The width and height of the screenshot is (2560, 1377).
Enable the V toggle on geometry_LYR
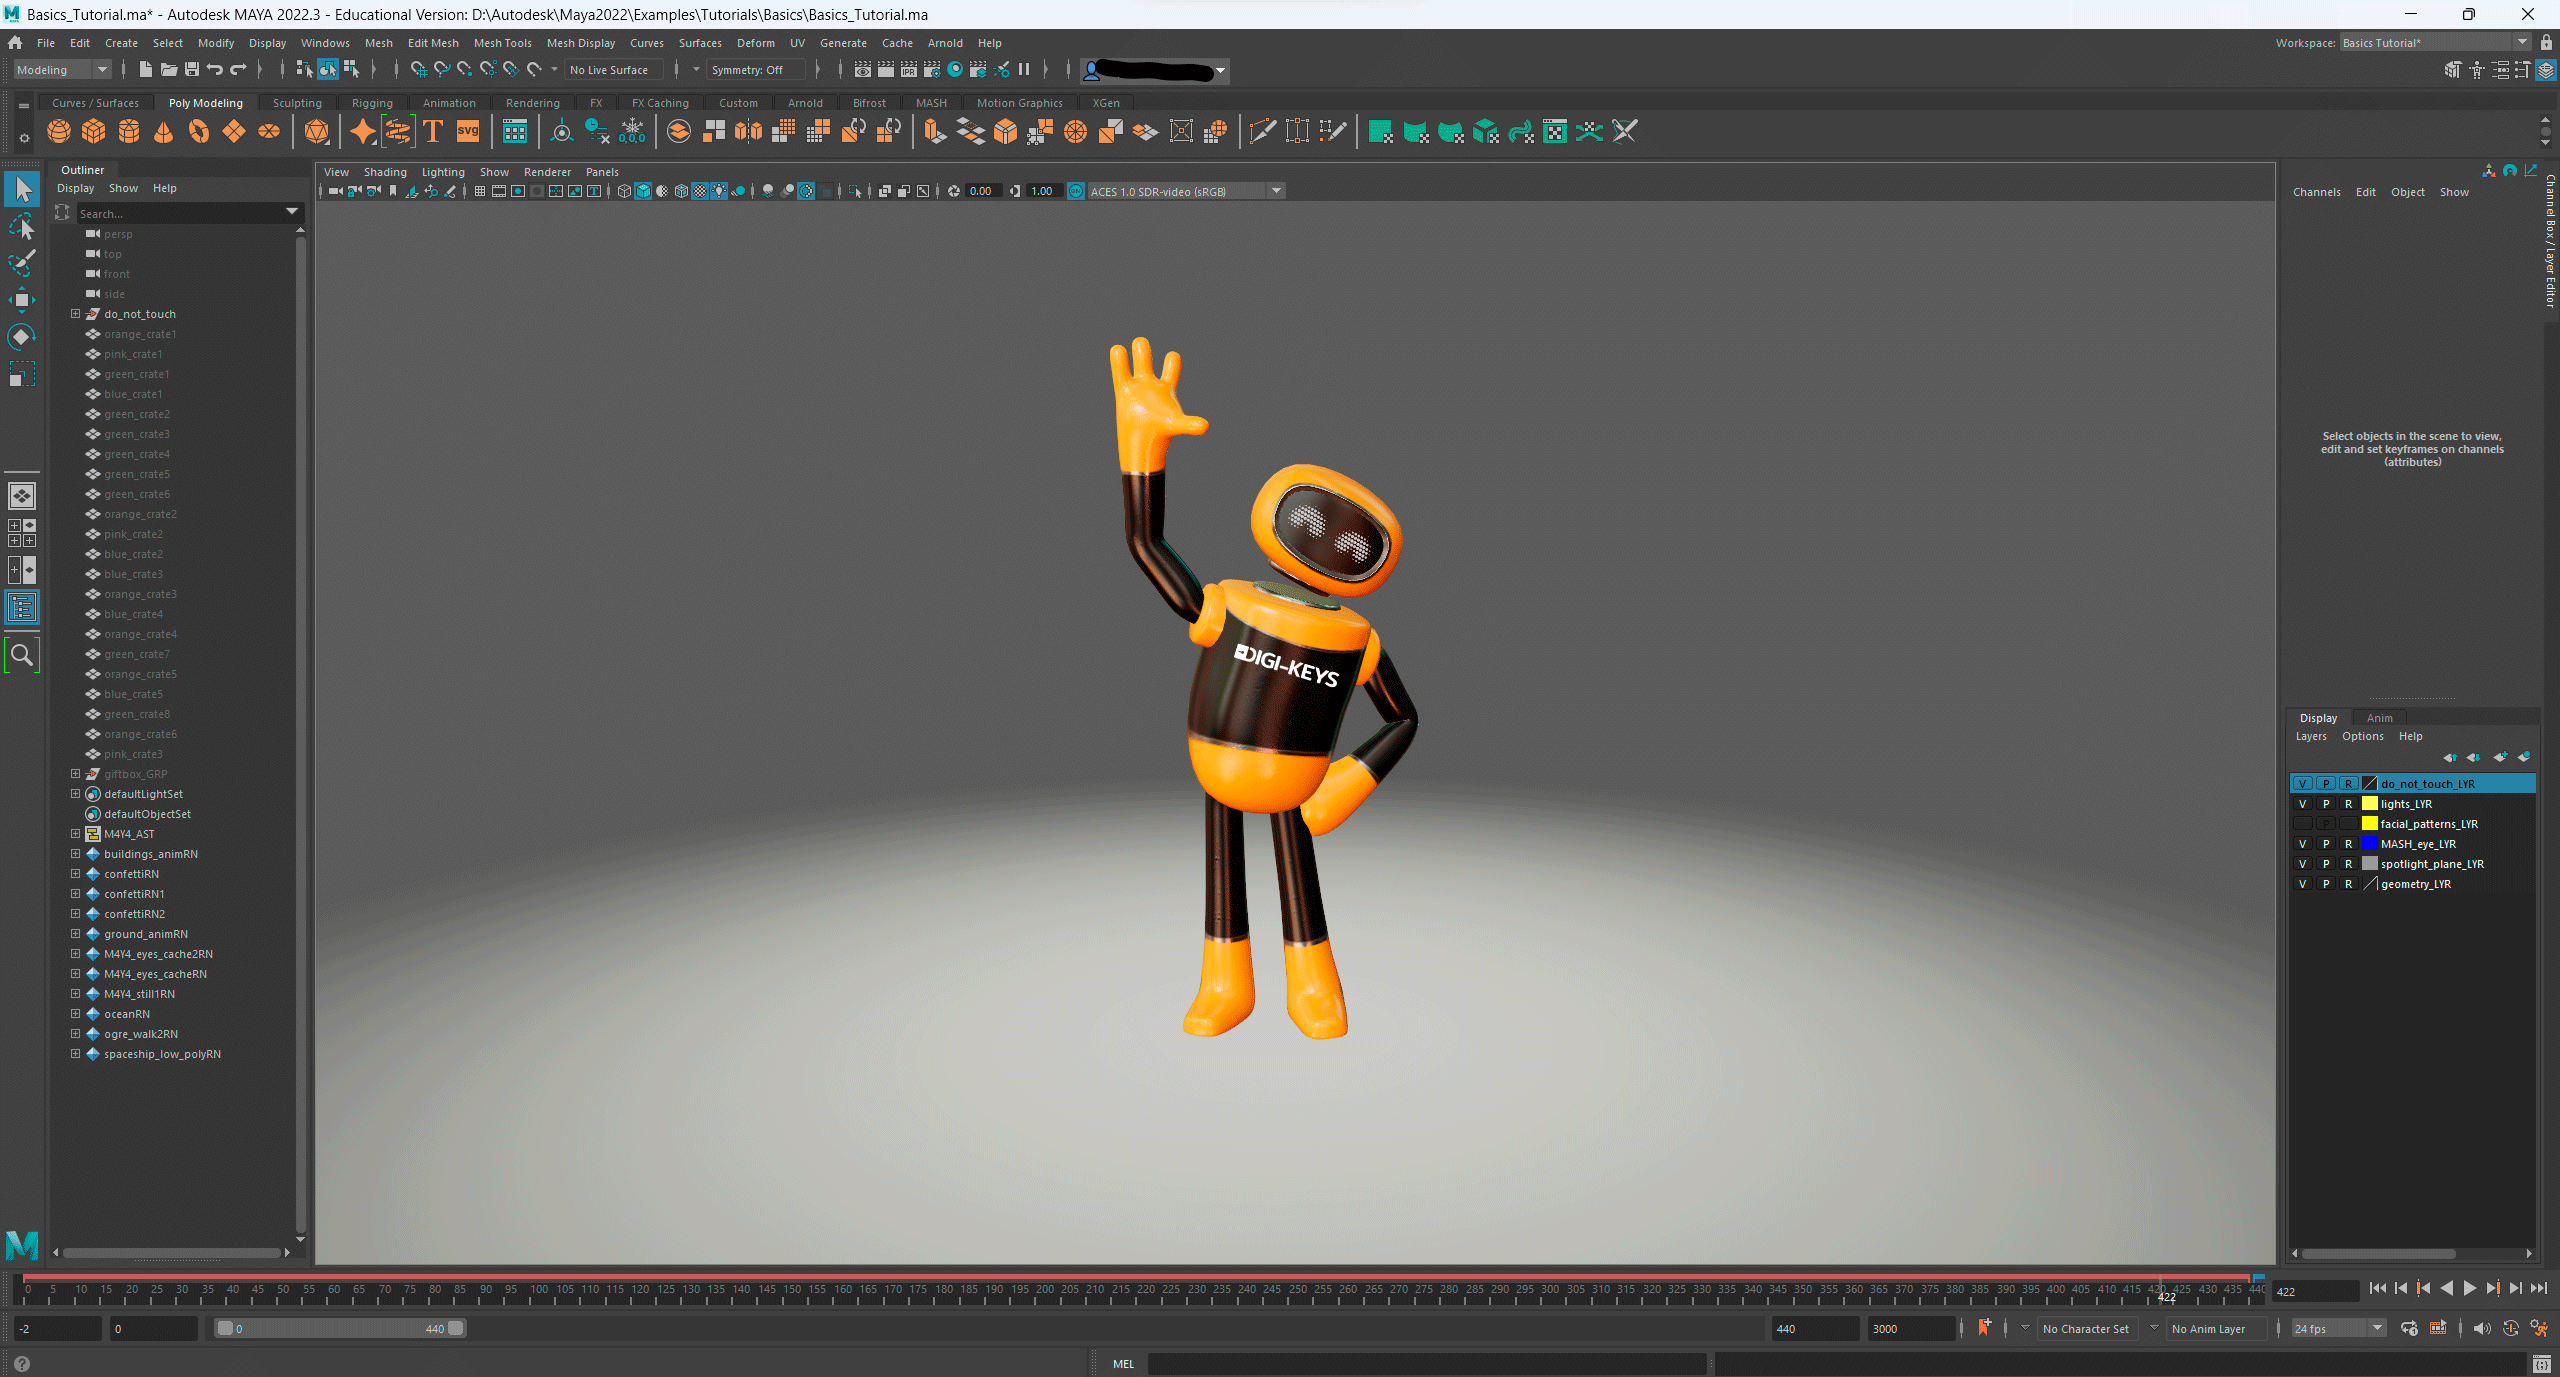point(2304,883)
